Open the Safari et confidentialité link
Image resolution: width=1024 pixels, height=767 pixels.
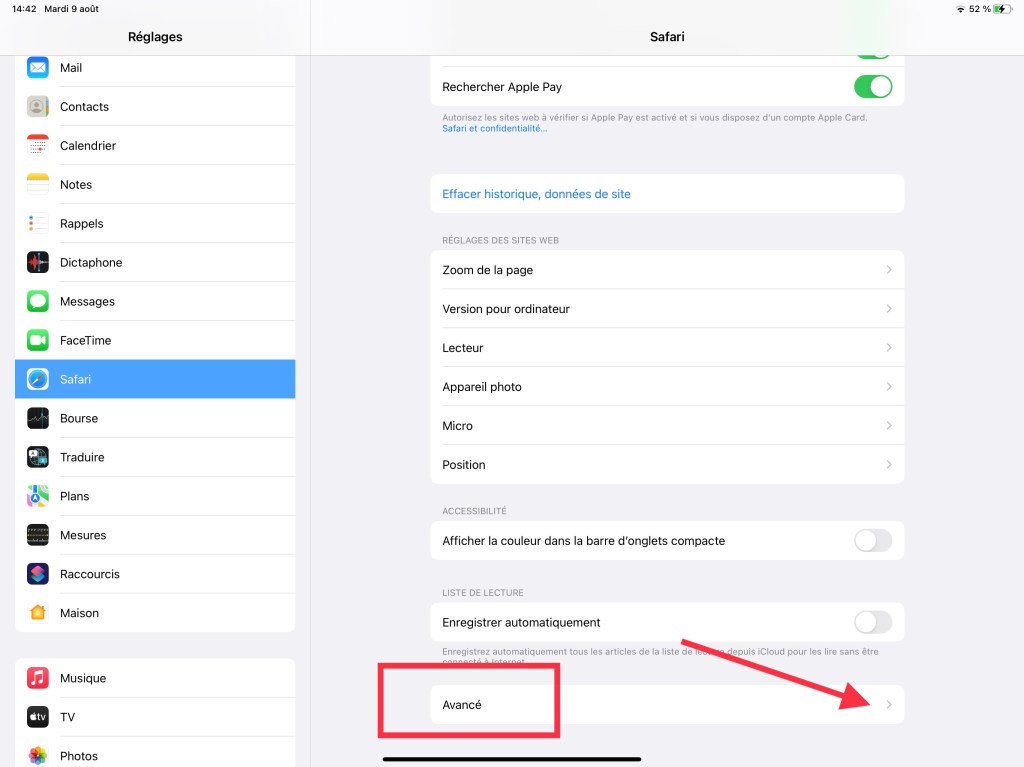[494, 128]
